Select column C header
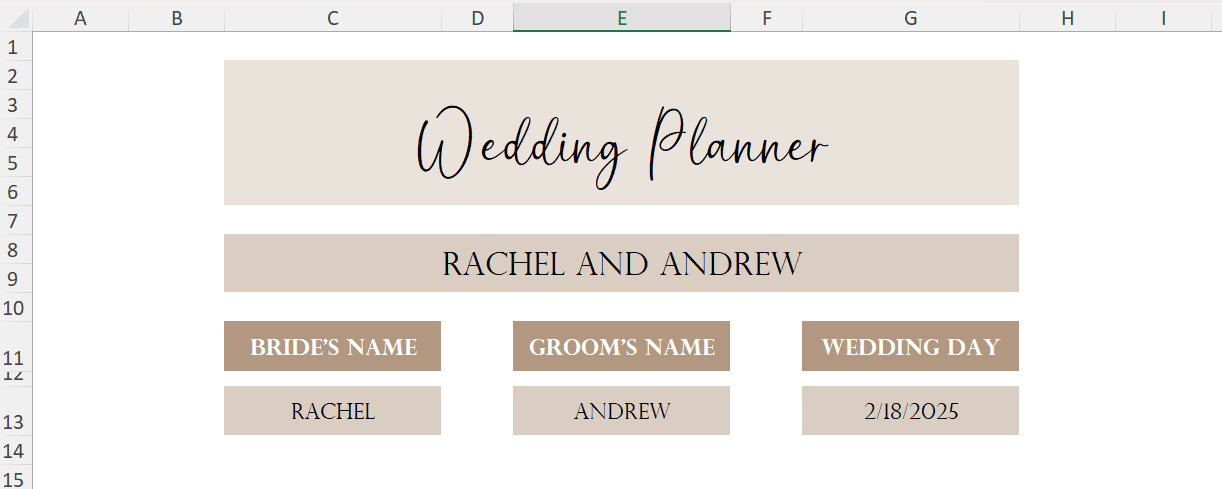The image size is (1222, 489). click(x=332, y=18)
